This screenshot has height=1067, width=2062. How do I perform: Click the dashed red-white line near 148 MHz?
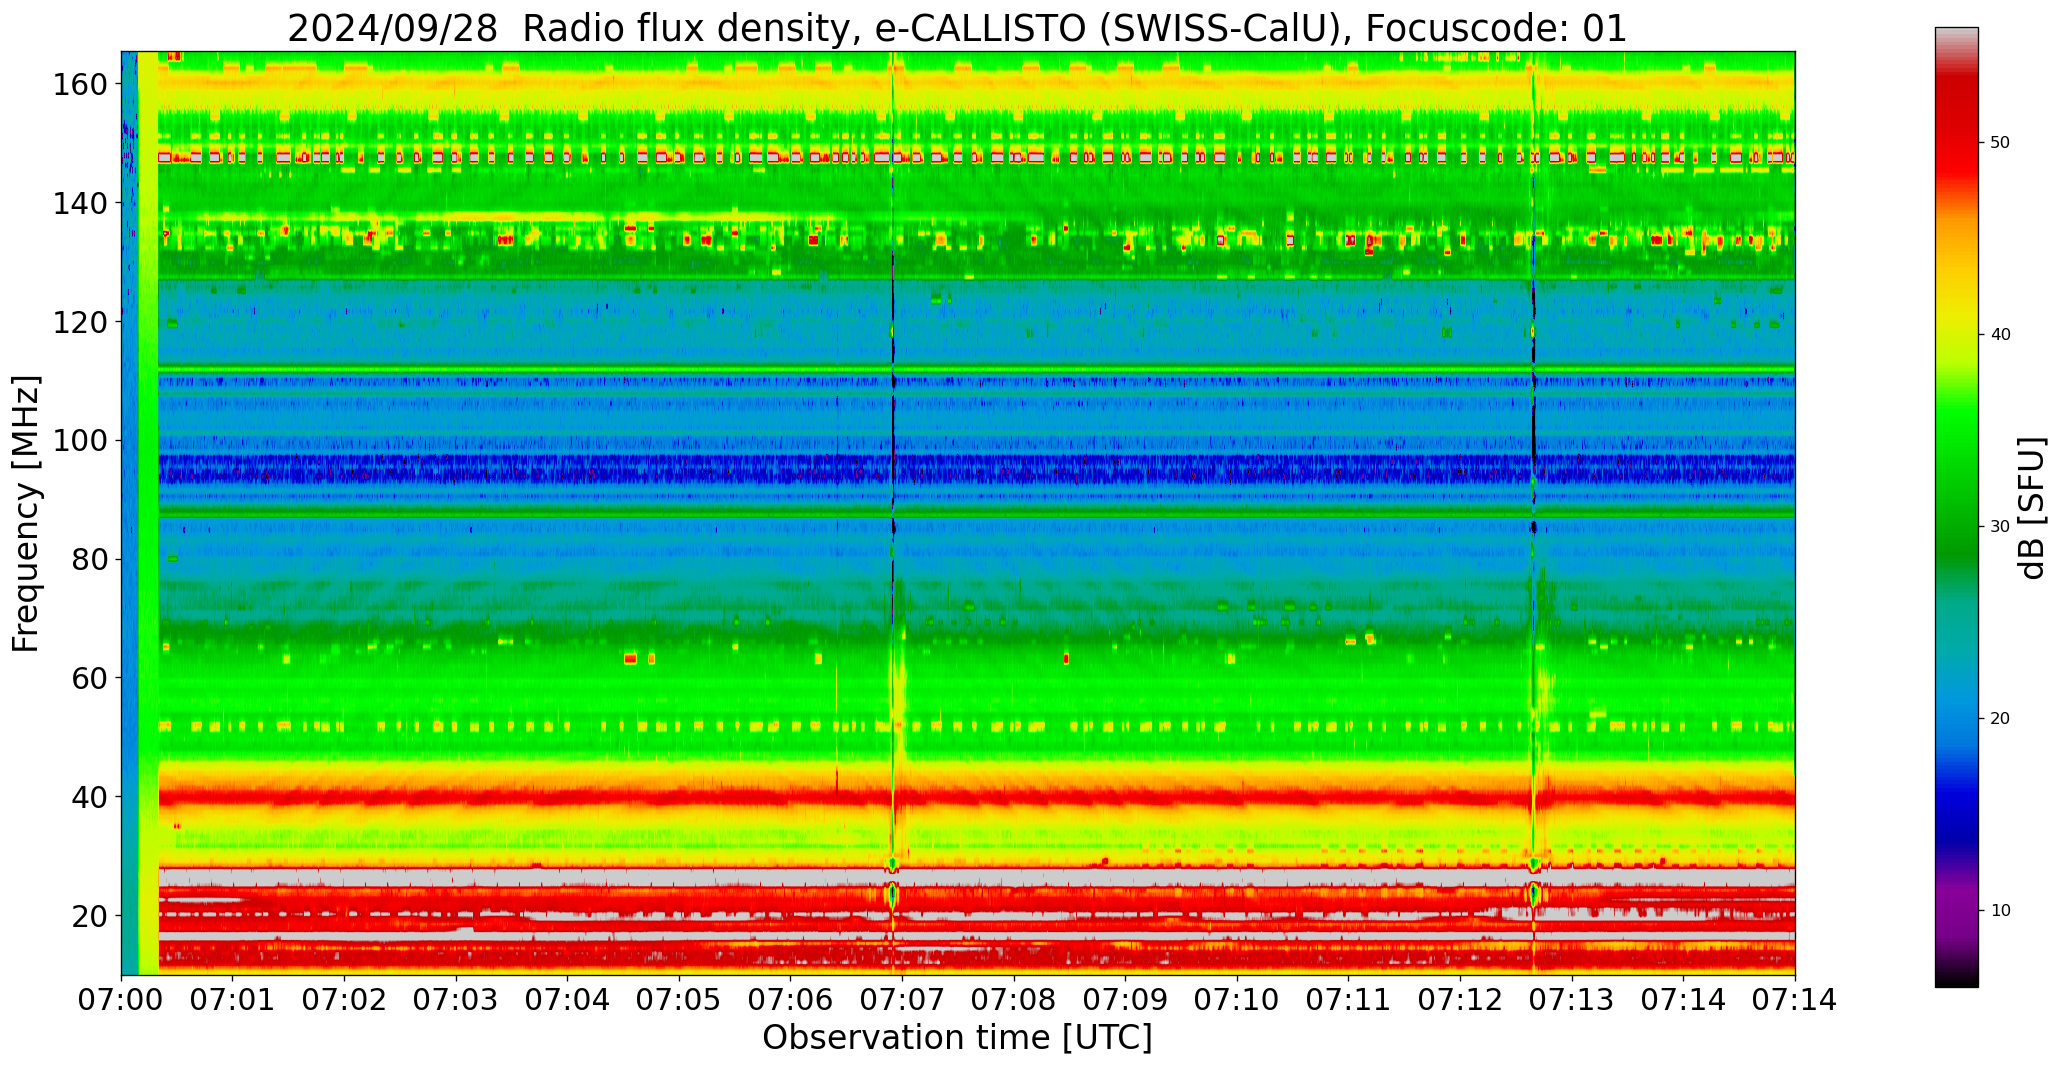[976, 157]
